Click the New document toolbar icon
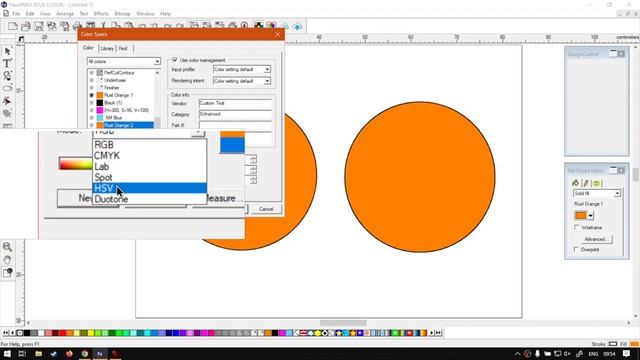 tap(13, 27)
